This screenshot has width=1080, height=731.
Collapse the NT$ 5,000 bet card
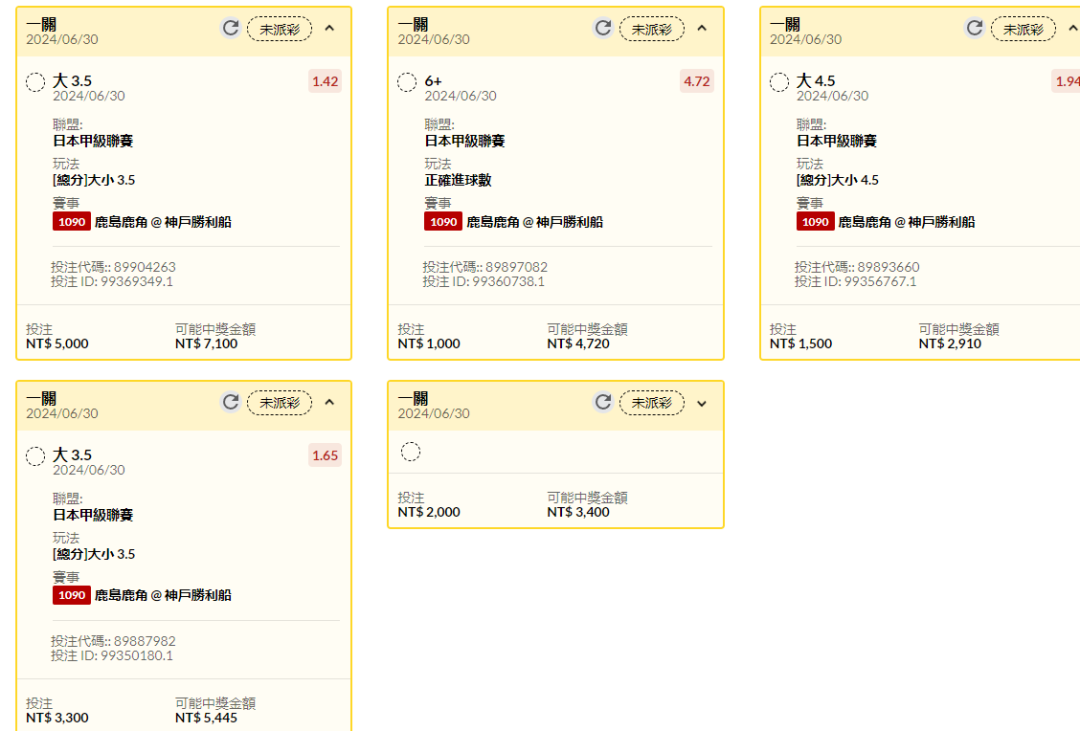pyautogui.click(x=329, y=28)
